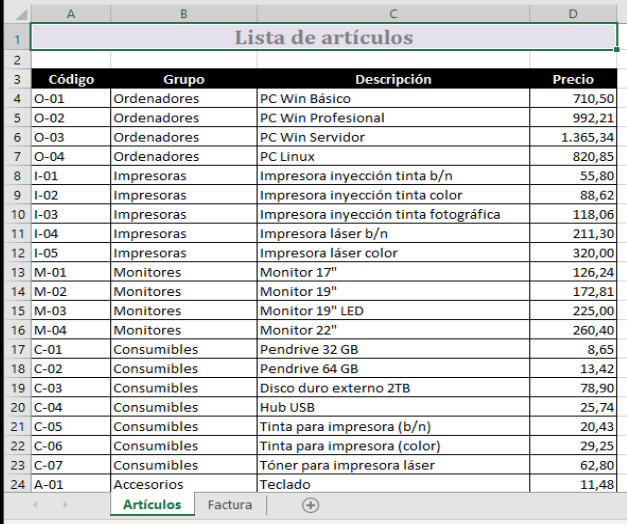Viewport: 627px width, 524px height.
Task: Select row 13 header
Action: coord(17,272)
